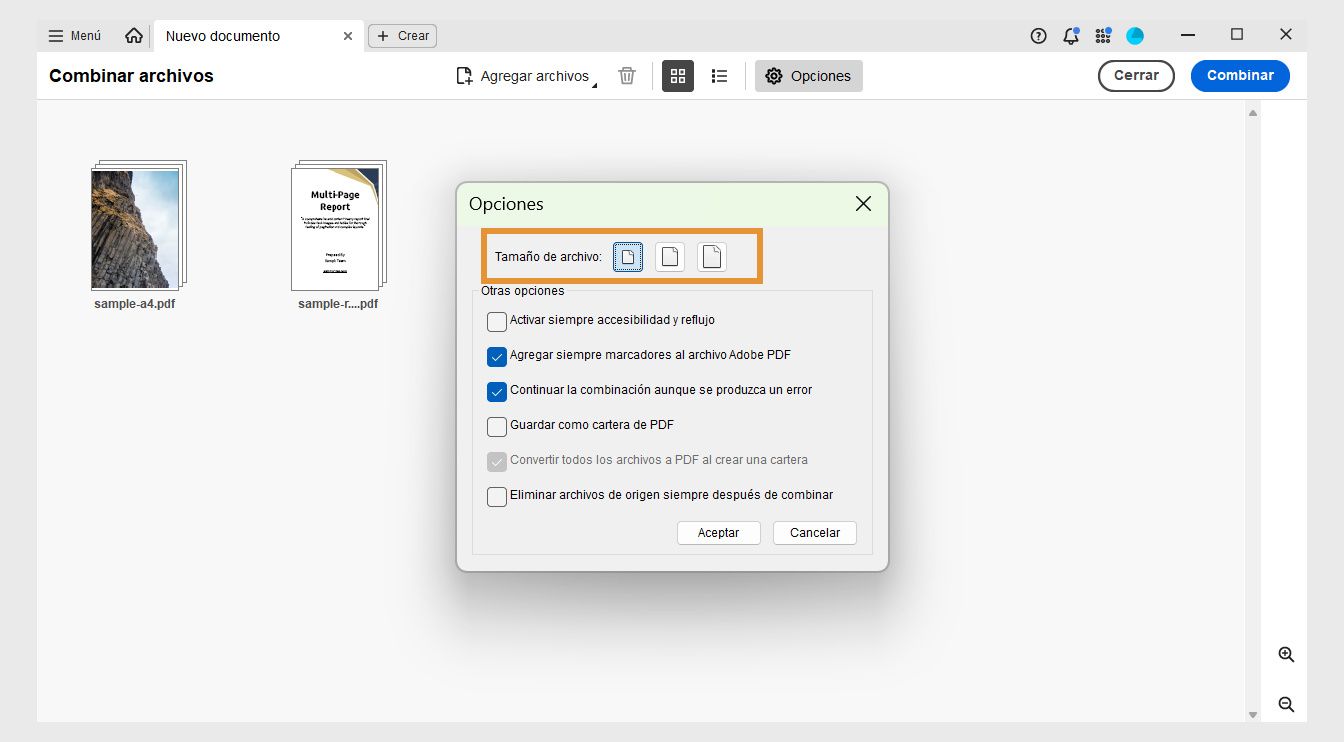Open Opciones with the gear icon
Image resolution: width=1344 pixels, height=742 pixels.
pos(808,75)
